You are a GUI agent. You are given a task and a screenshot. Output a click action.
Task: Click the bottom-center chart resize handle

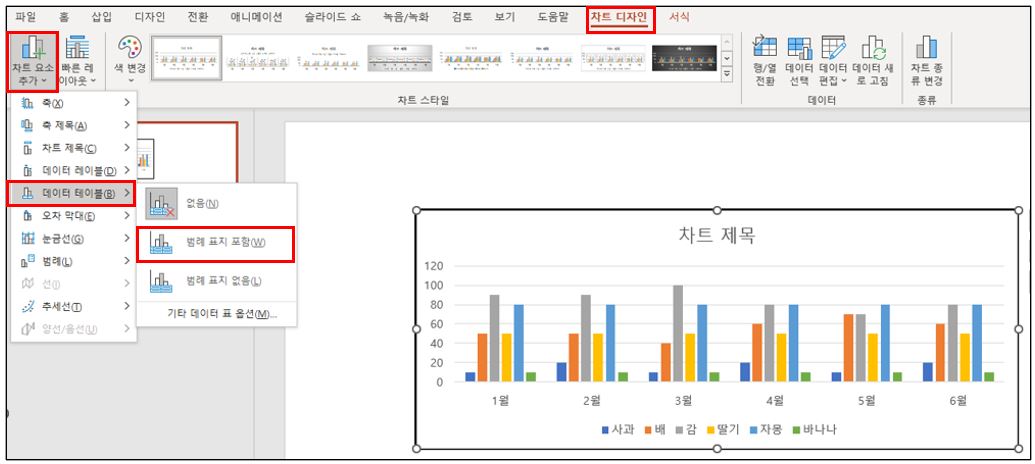(717, 449)
